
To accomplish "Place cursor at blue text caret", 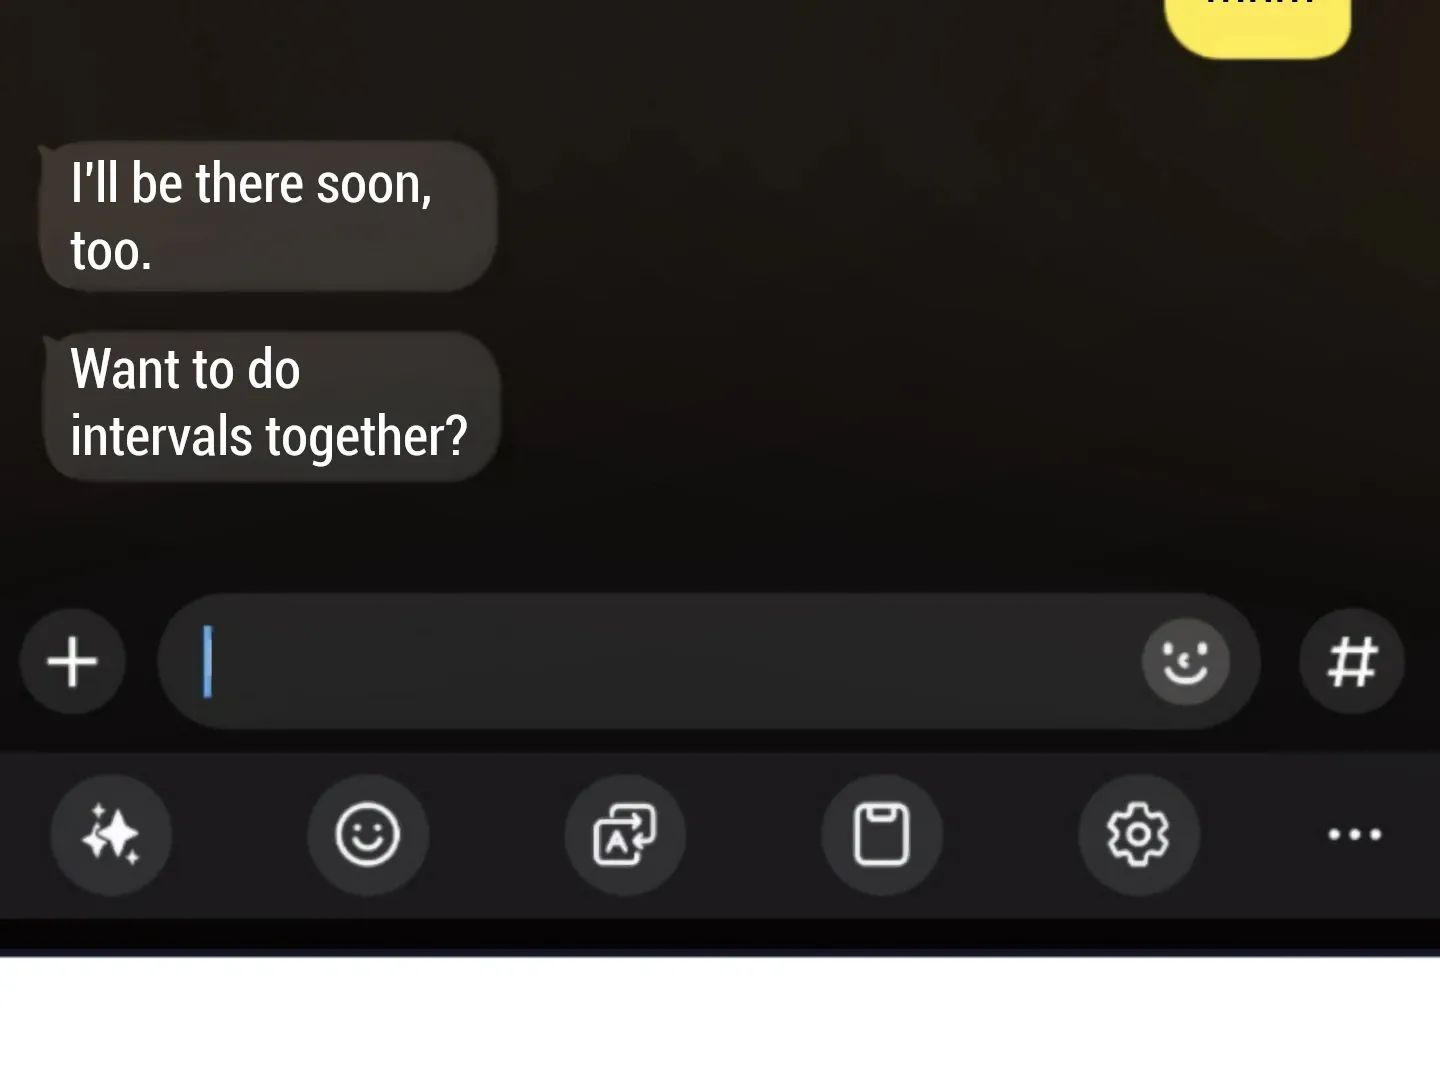I will point(208,661).
